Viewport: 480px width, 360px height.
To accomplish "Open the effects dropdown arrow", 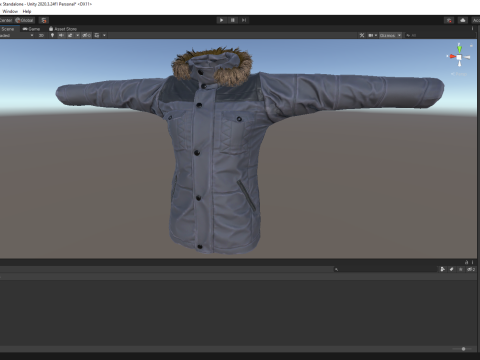I will (78, 35).
